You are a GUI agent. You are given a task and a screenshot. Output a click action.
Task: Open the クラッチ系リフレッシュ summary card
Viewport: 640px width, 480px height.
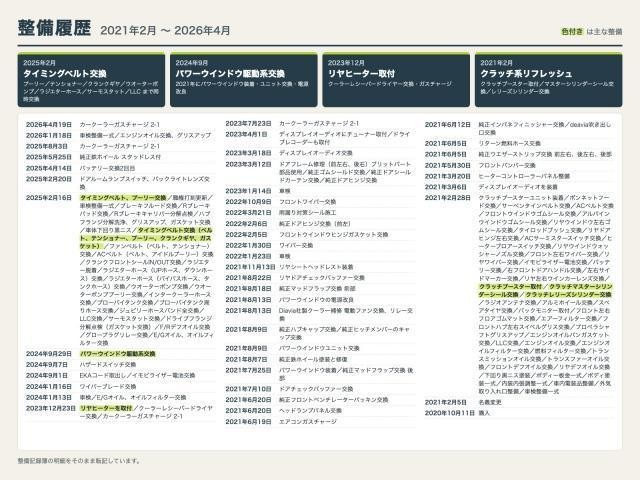(x=549, y=80)
